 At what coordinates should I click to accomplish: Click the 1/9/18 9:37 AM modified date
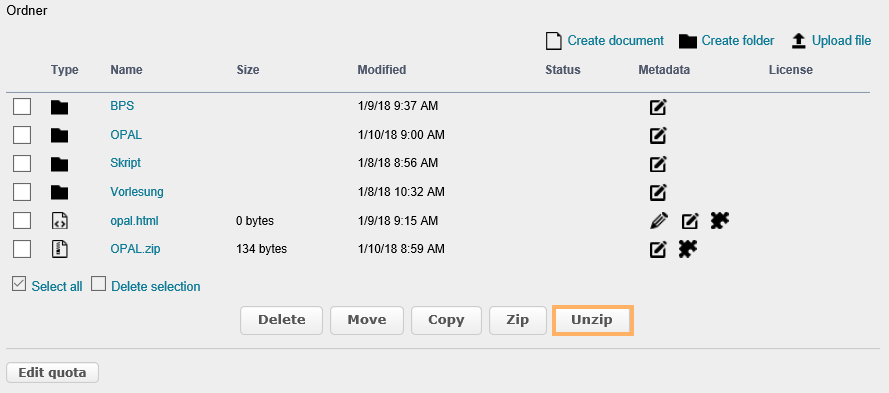tap(397, 106)
